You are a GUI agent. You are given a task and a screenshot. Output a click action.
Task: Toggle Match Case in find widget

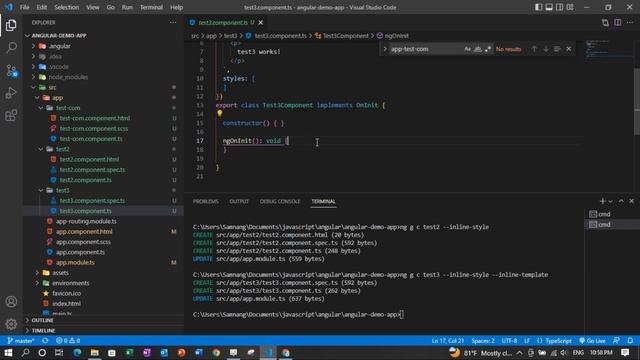tap(467, 49)
